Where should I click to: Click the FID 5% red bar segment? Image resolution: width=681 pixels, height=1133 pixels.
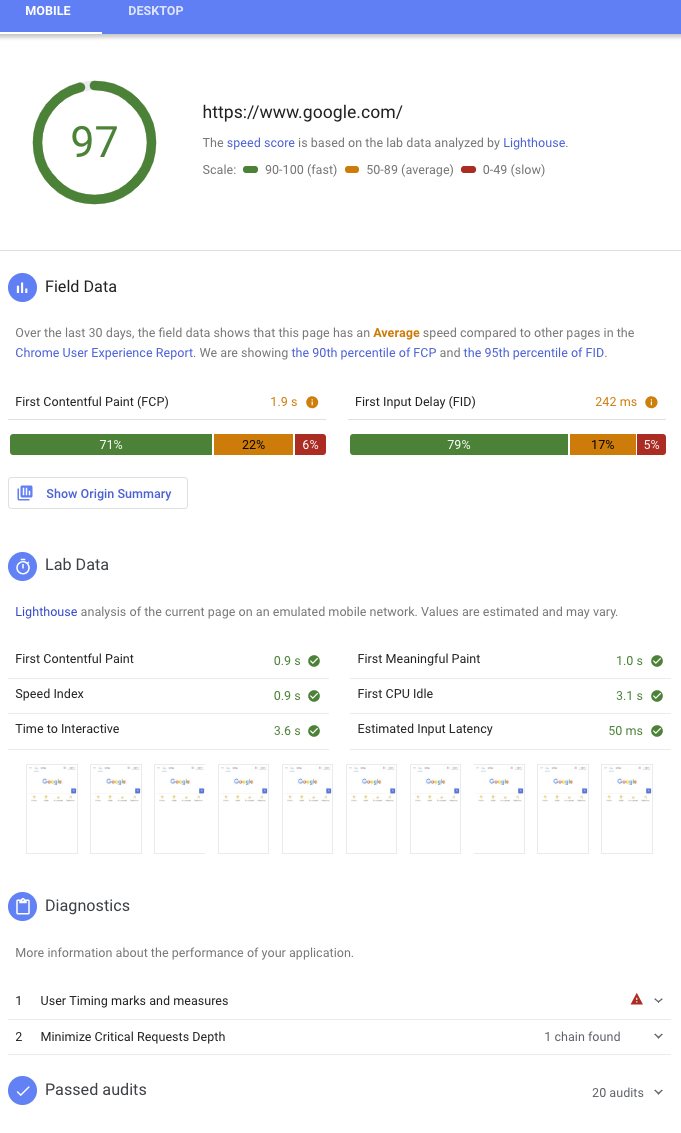[651, 444]
